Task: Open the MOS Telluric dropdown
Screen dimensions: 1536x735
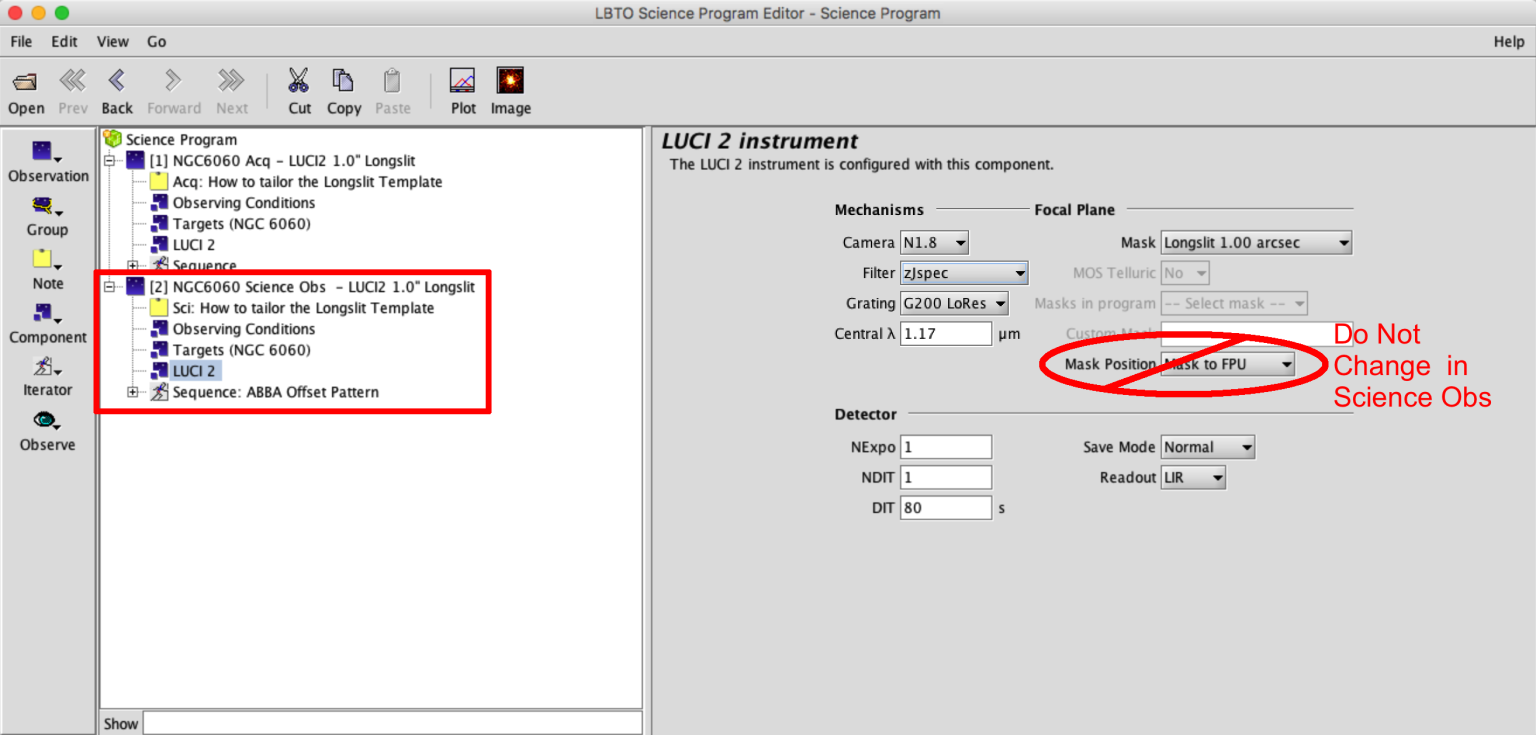Action: [x=1185, y=272]
